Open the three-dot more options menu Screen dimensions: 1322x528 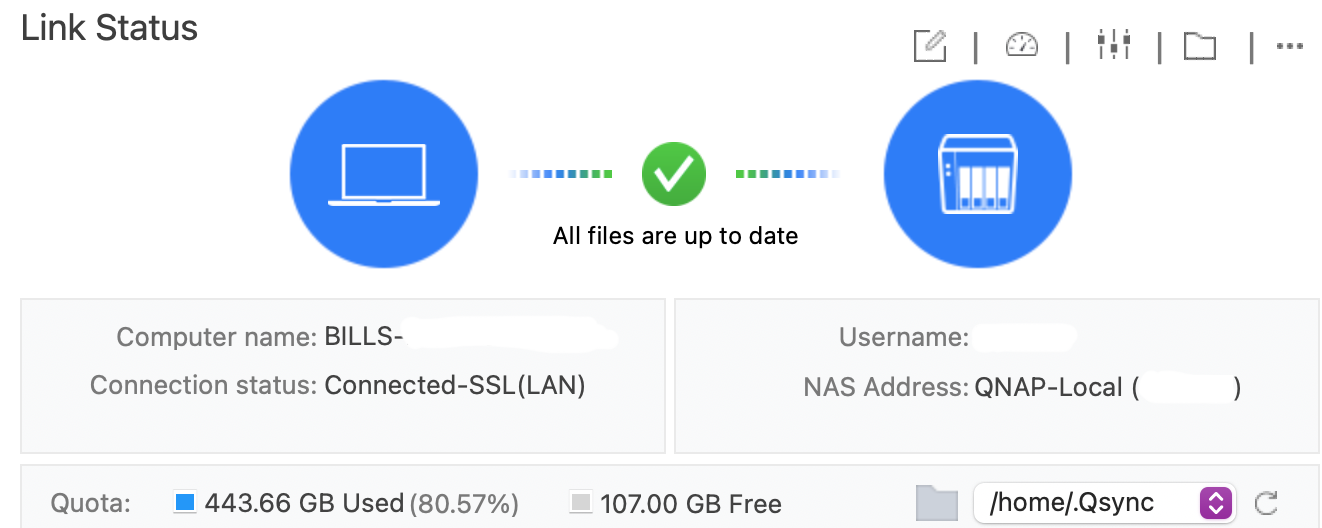tap(1290, 46)
